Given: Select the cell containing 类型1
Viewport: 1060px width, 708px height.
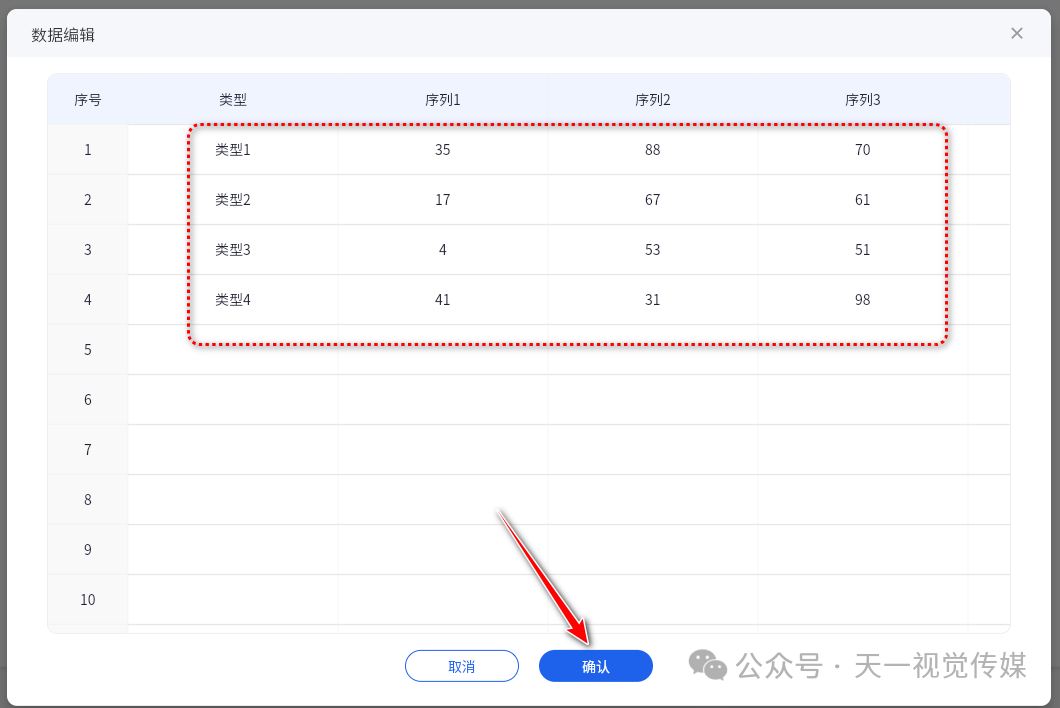Looking at the screenshot, I should point(232,149).
